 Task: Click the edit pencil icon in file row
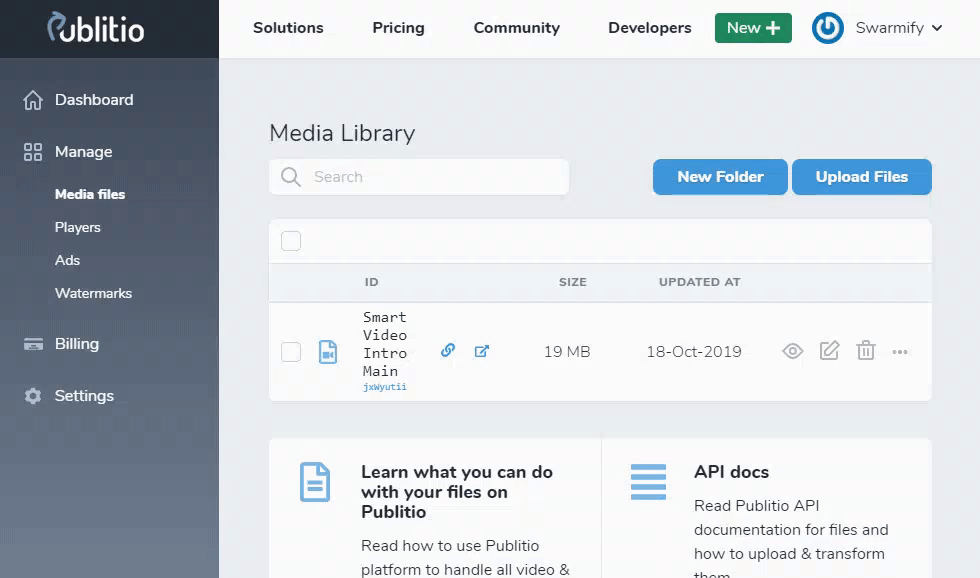coord(829,351)
